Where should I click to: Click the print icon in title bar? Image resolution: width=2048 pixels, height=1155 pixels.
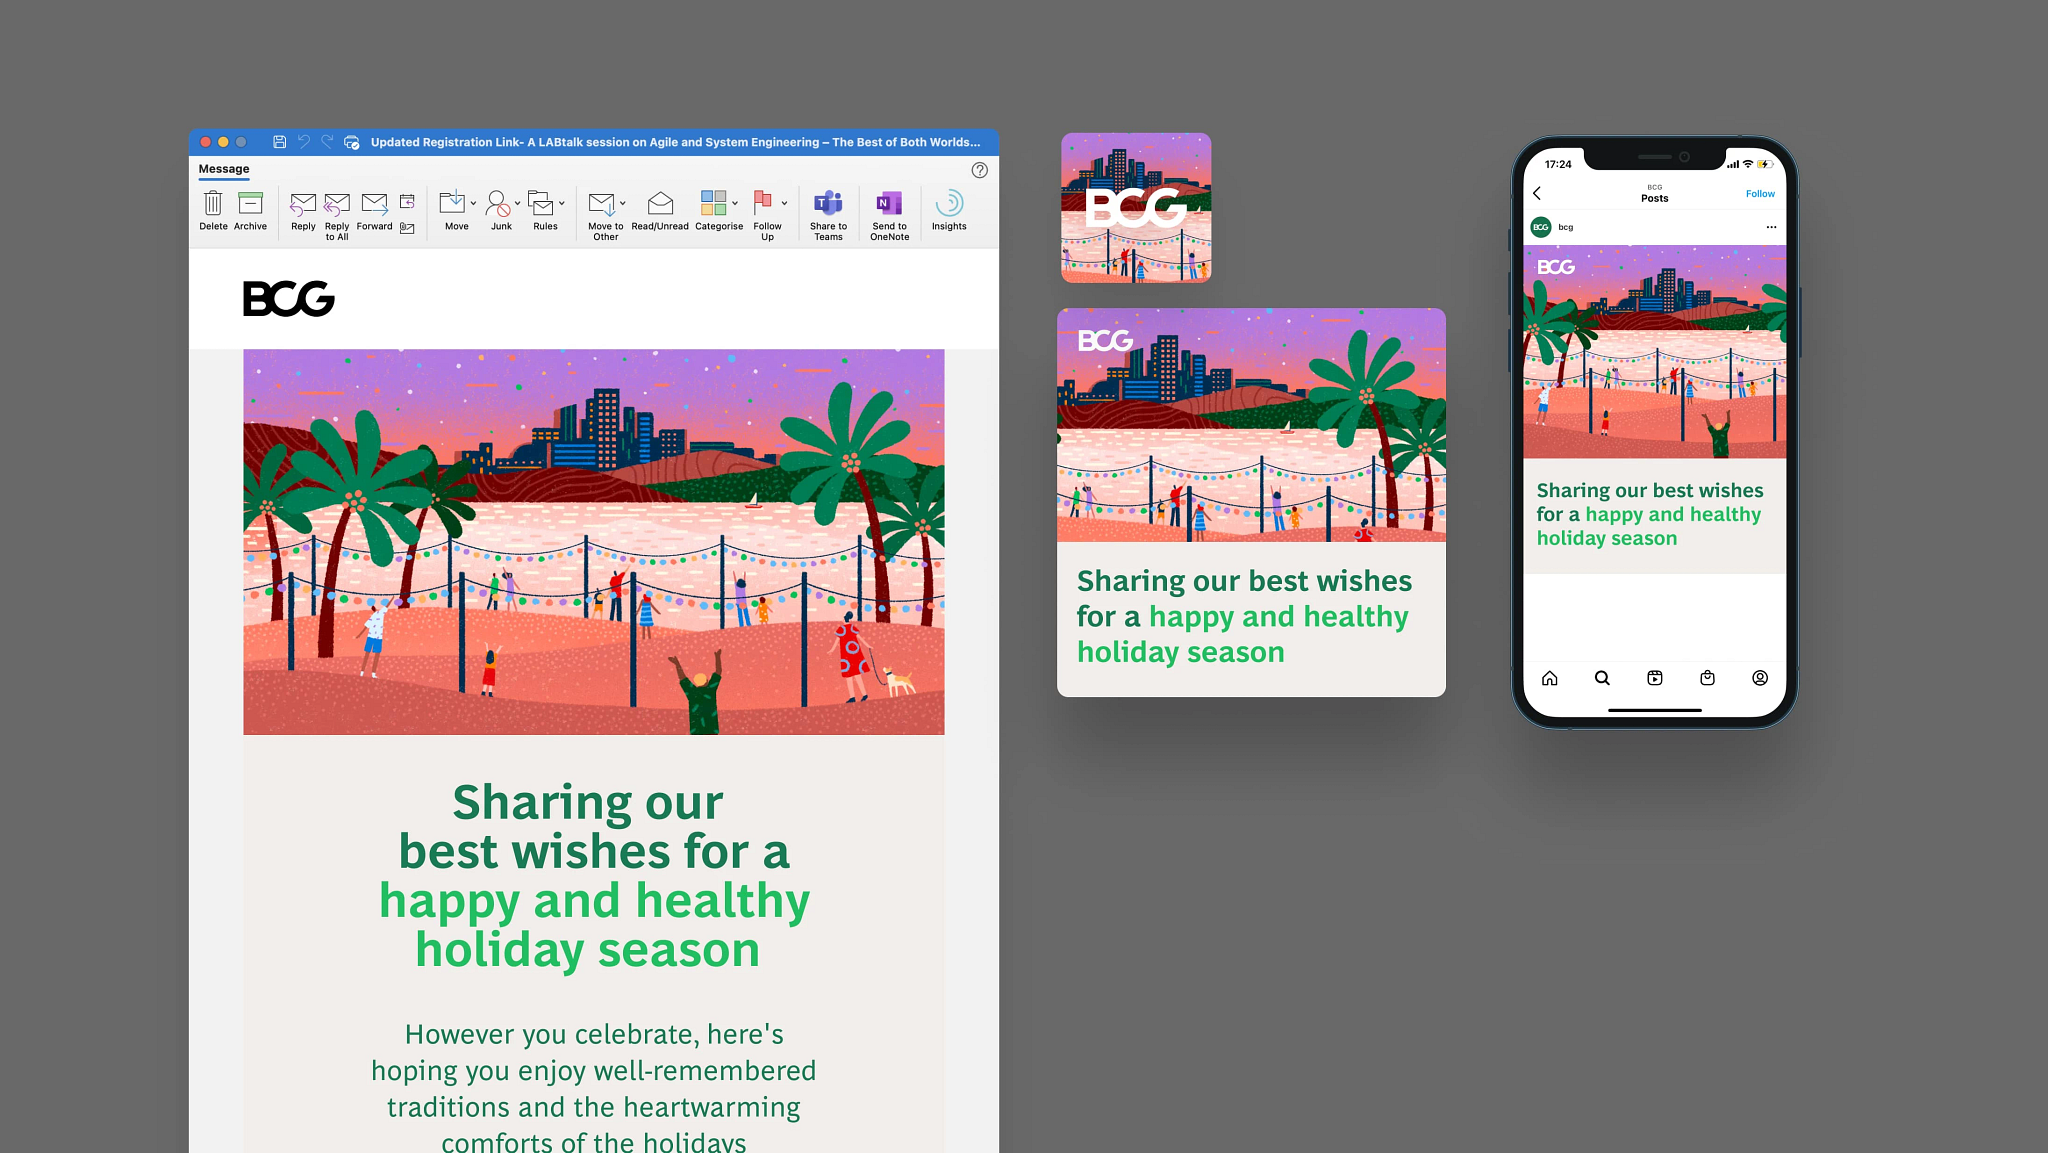[x=352, y=142]
